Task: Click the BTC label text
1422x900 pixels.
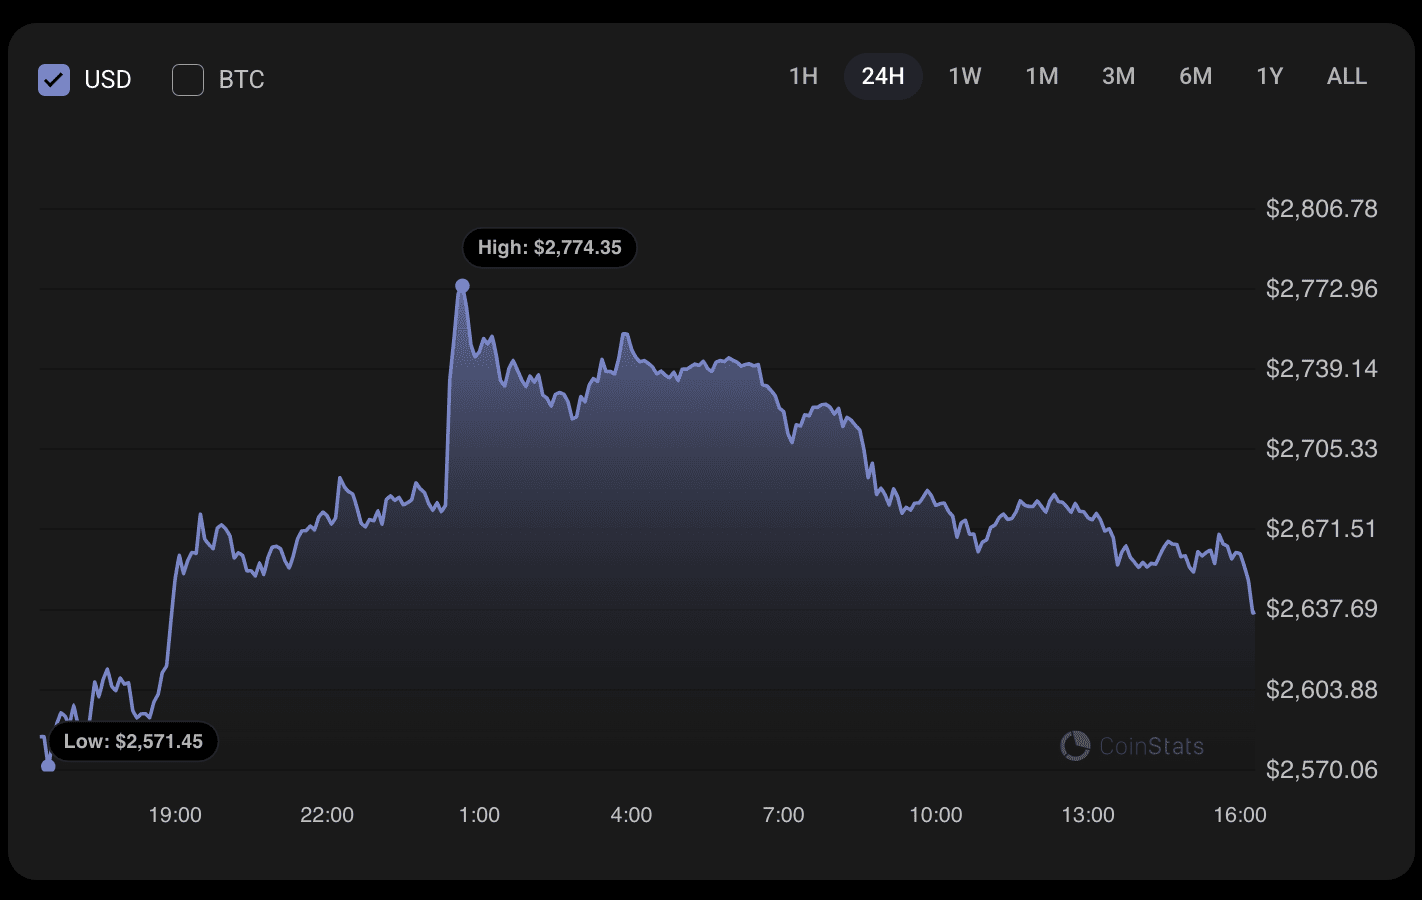Action: (x=242, y=80)
